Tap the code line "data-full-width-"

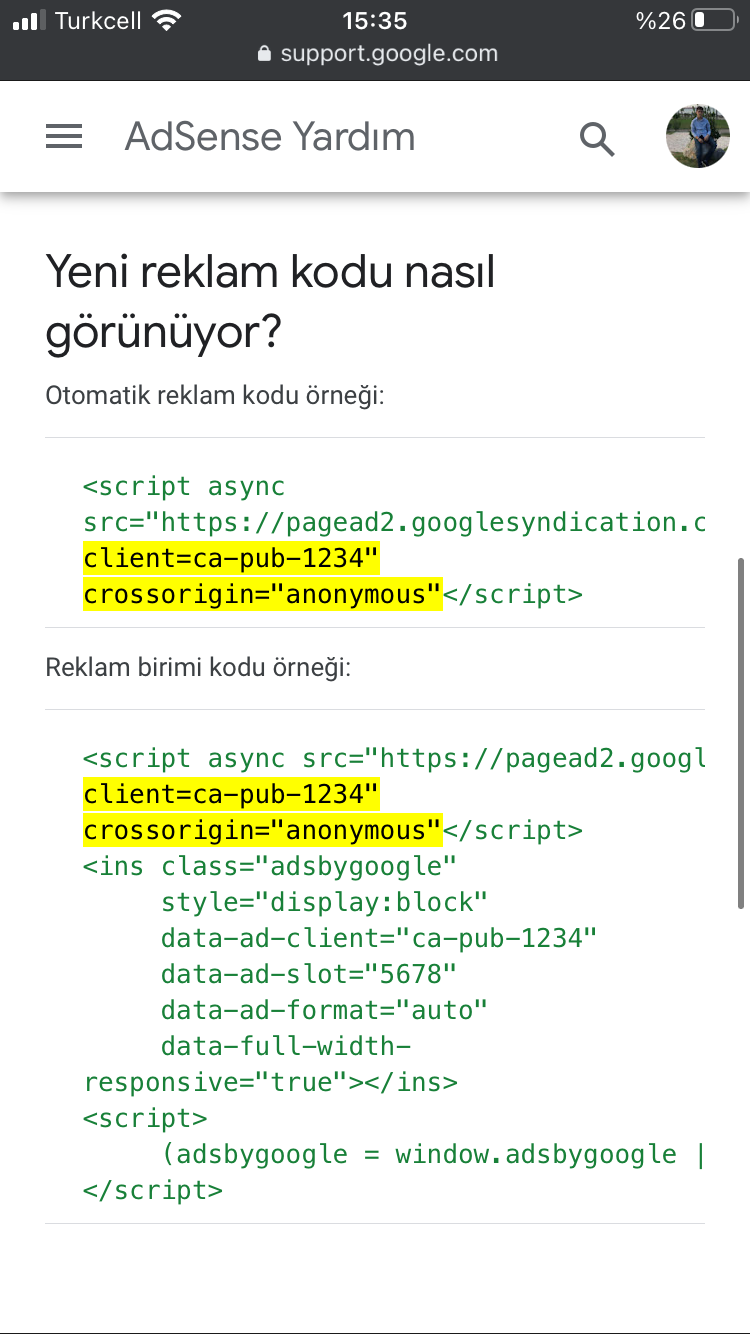coord(286,1046)
